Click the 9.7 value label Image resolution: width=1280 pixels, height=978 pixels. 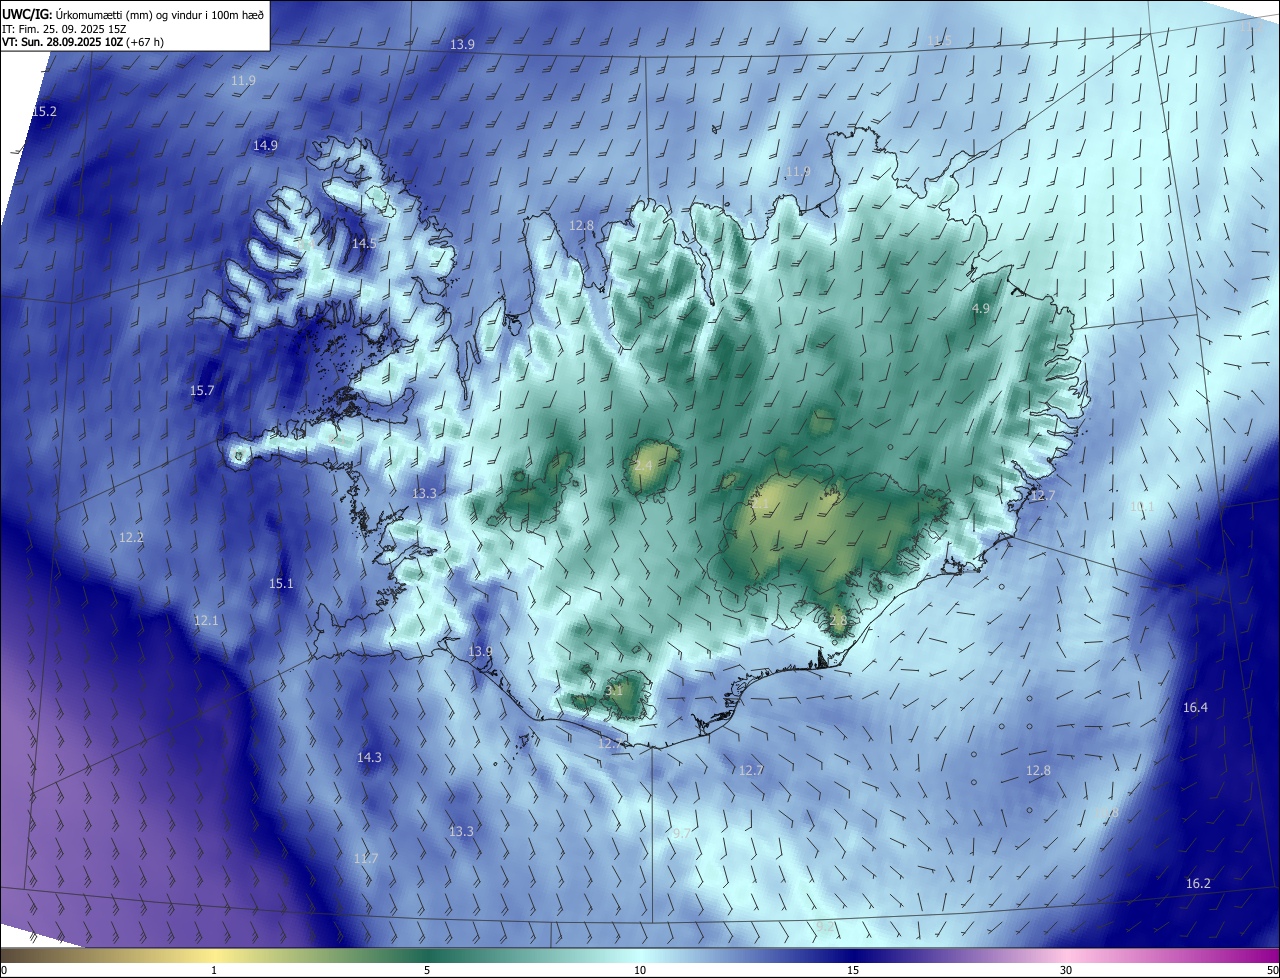point(681,833)
